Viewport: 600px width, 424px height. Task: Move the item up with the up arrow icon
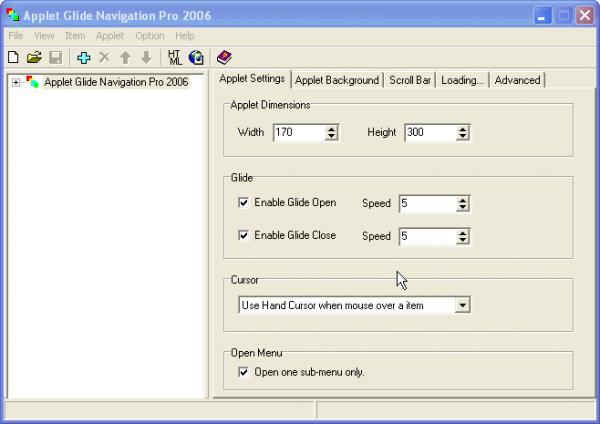pos(125,58)
